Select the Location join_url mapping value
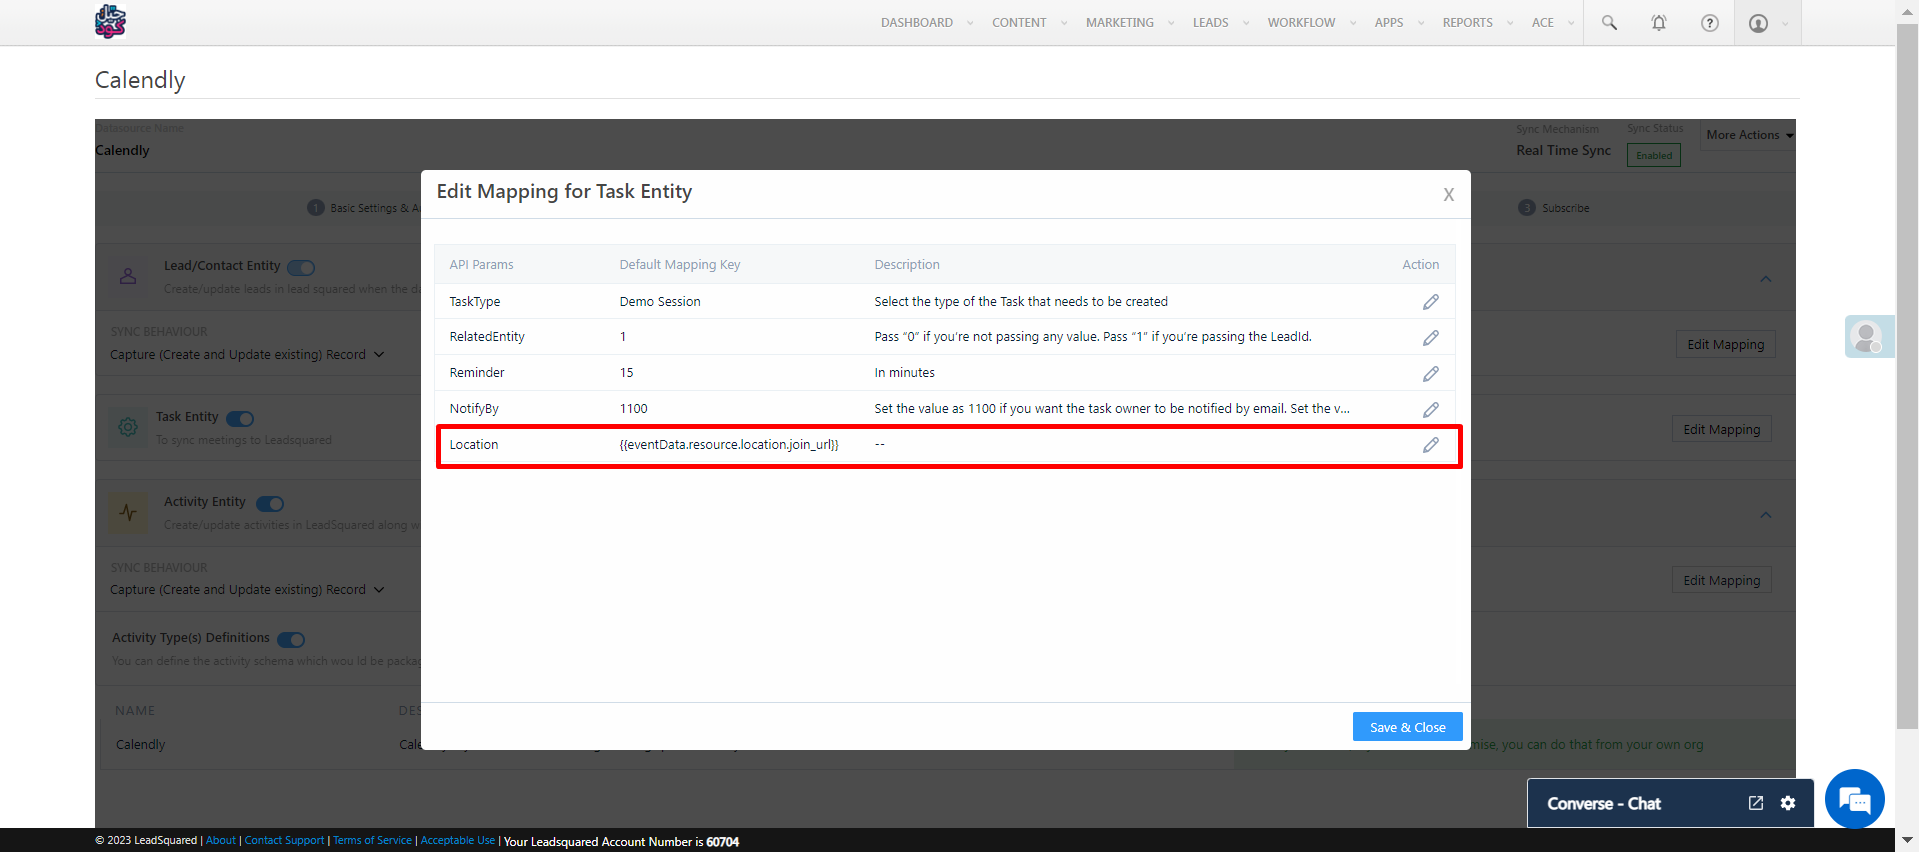1919x852 pixels. click(x=729, y=445)
